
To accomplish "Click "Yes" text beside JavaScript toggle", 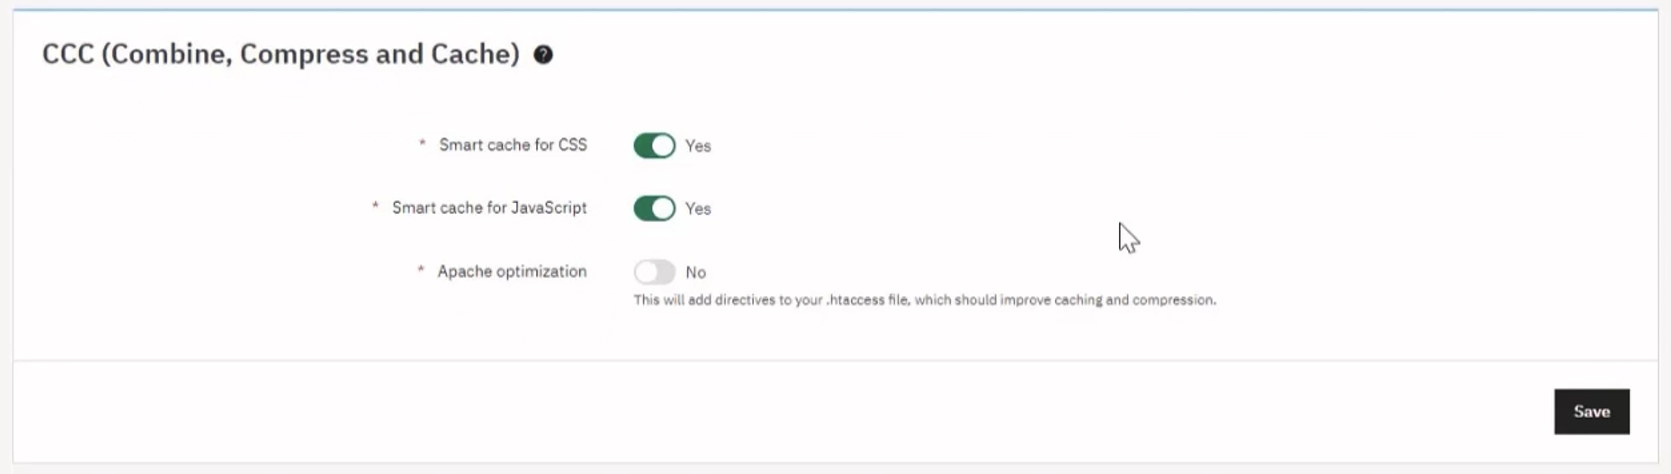I will coord(698,209).
